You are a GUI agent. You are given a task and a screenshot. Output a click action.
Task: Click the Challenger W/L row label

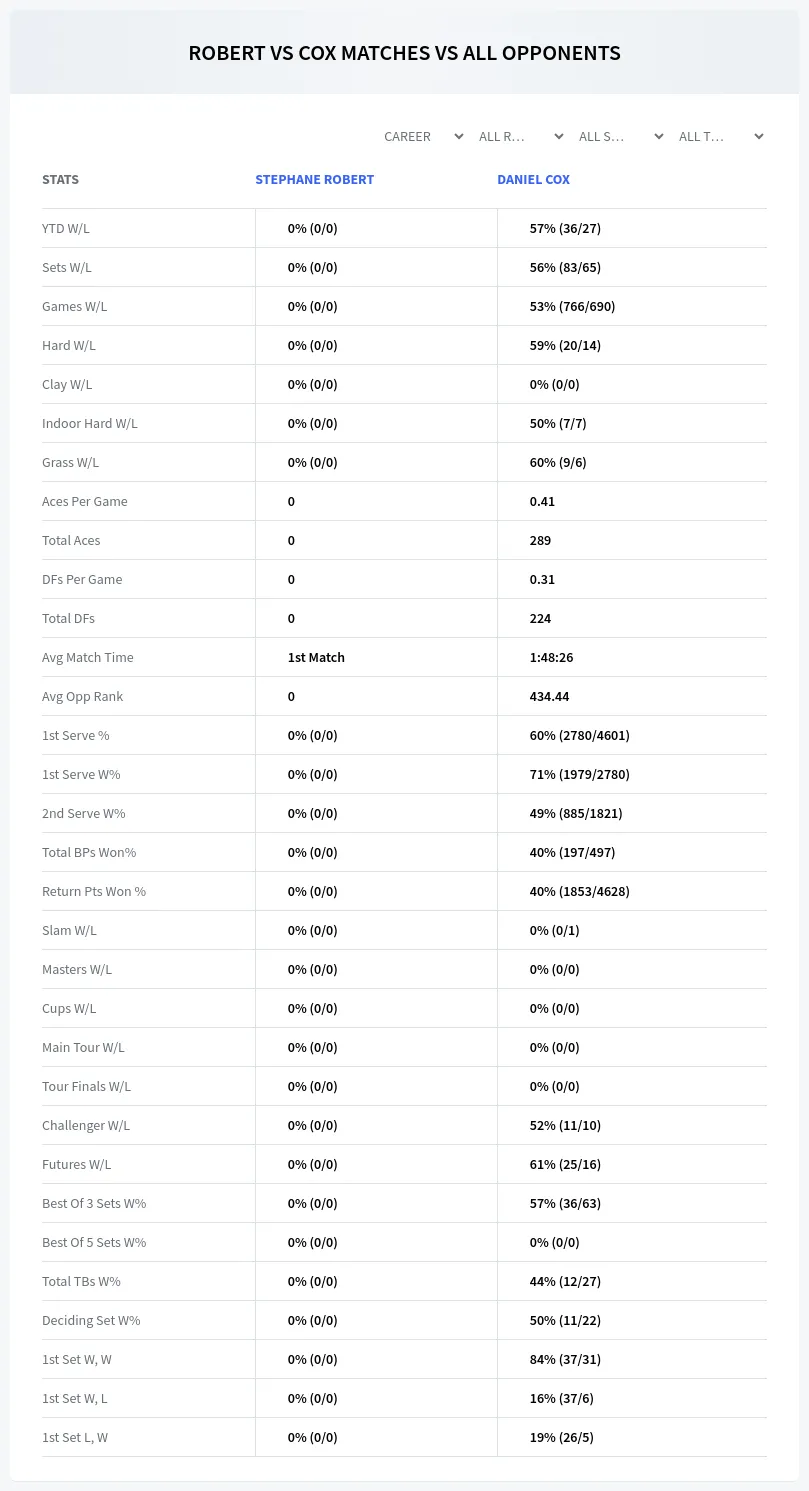click(x=86, y=1125)
